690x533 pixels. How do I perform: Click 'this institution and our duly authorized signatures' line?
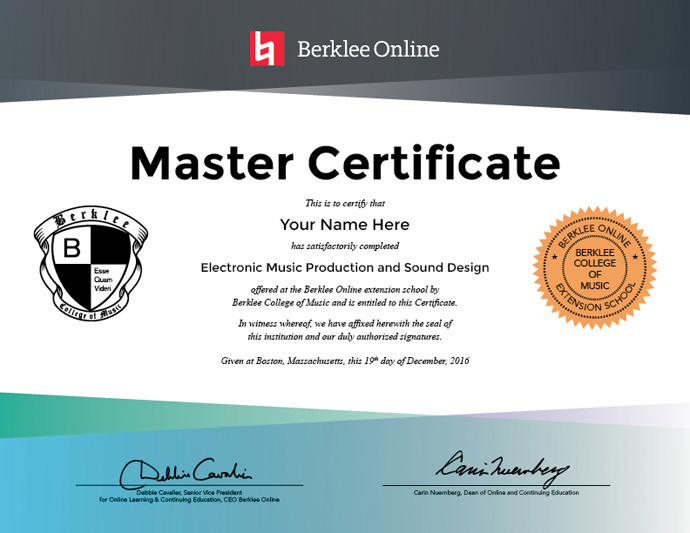[x=345, y=337]
